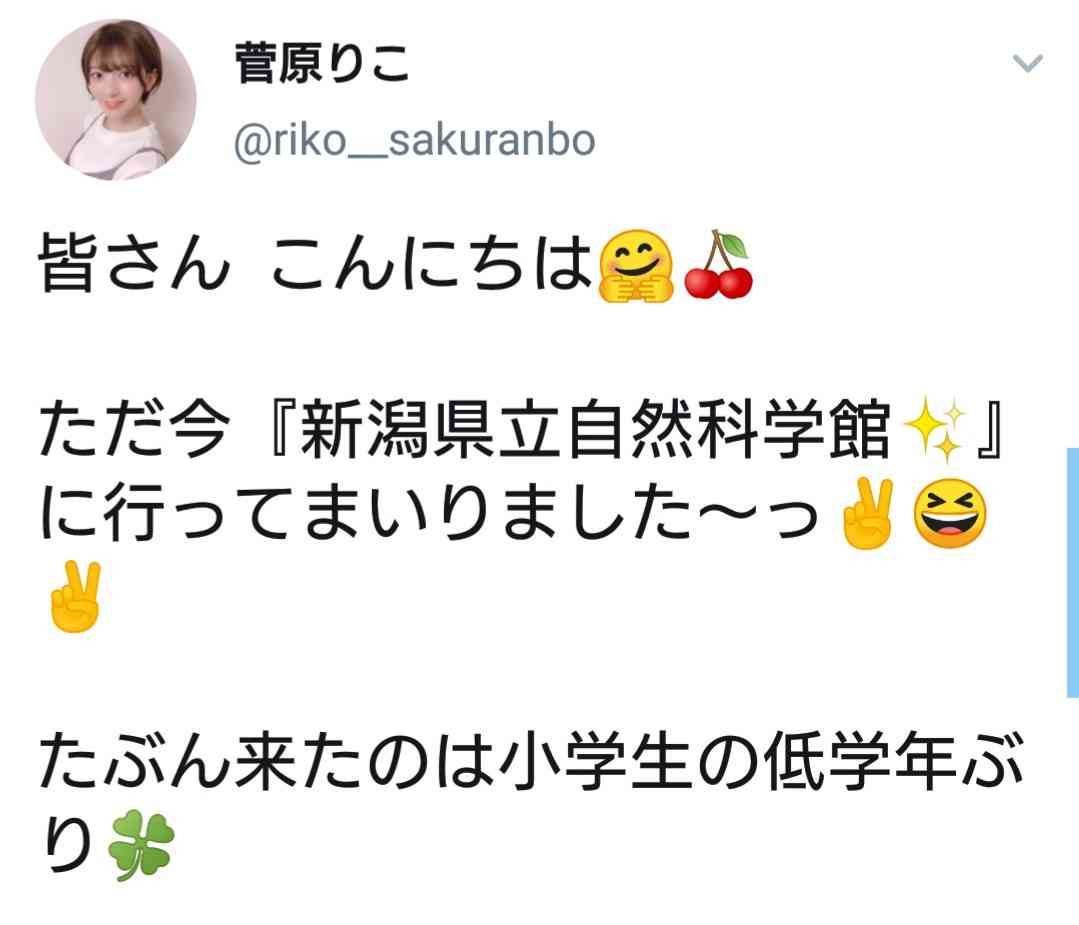This screenshot has width=1079, height=925.
Task: Click the blue scrollbar on right edge
Action: (x=1073, y=573)
